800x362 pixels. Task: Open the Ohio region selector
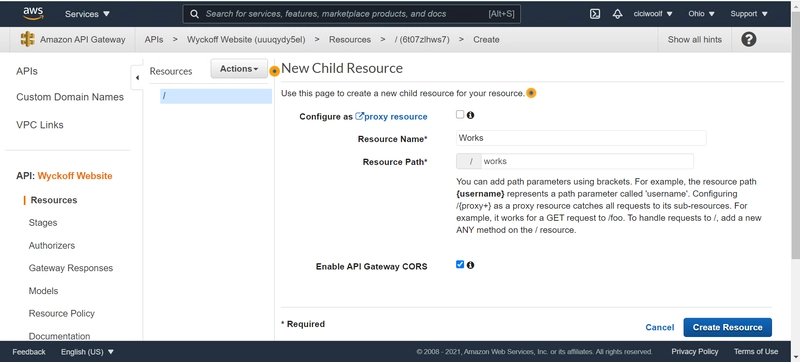pos(702,14)
